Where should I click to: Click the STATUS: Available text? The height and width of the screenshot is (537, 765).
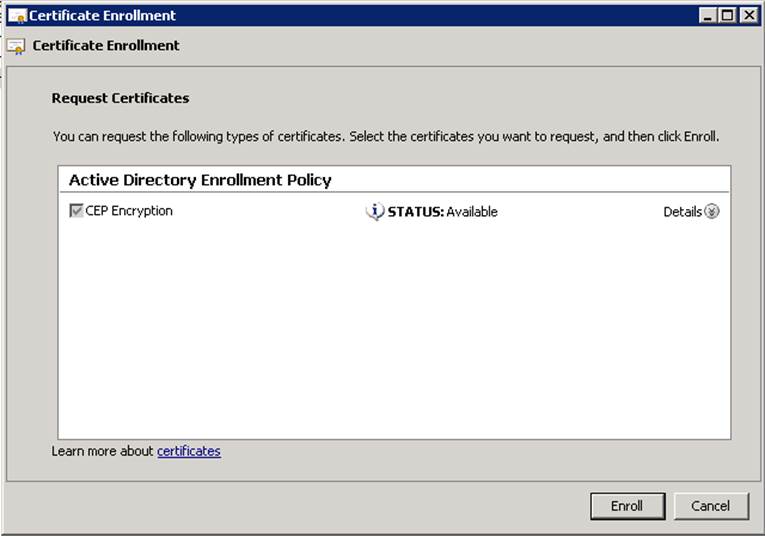coord(442,211)
